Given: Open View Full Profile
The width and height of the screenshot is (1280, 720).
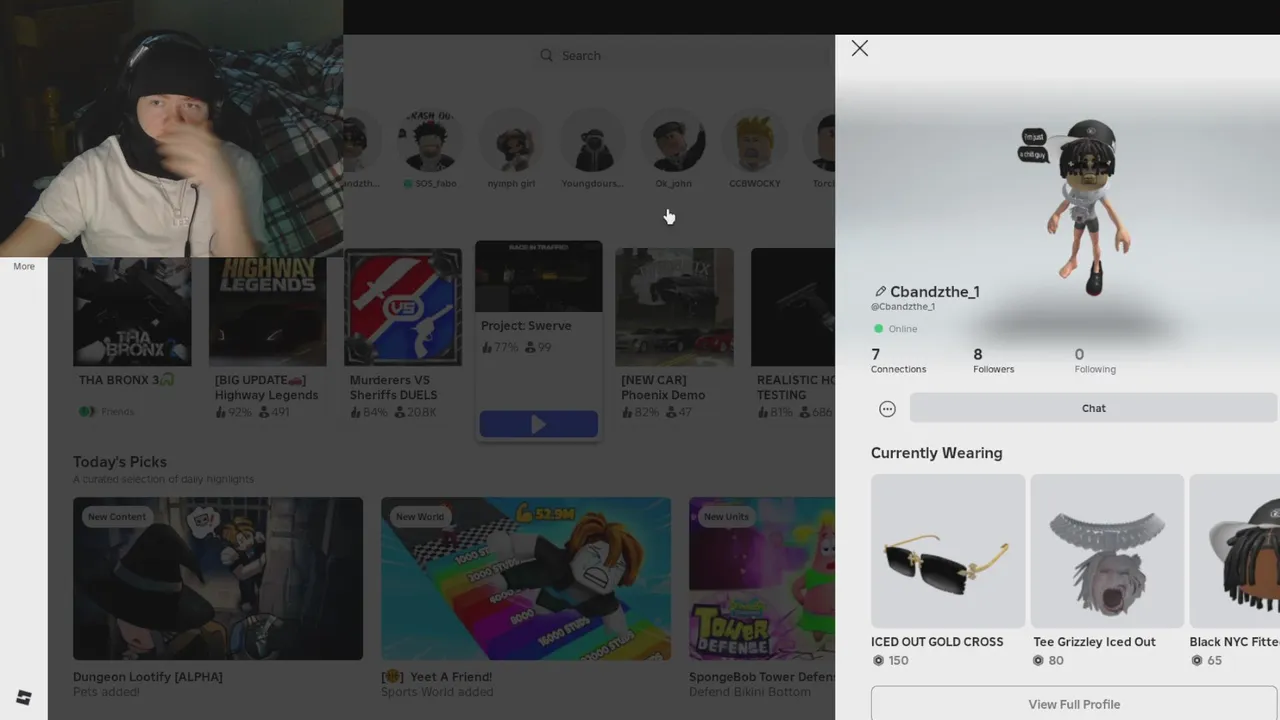Looking at the screenshot, I should coord(1074,704).
